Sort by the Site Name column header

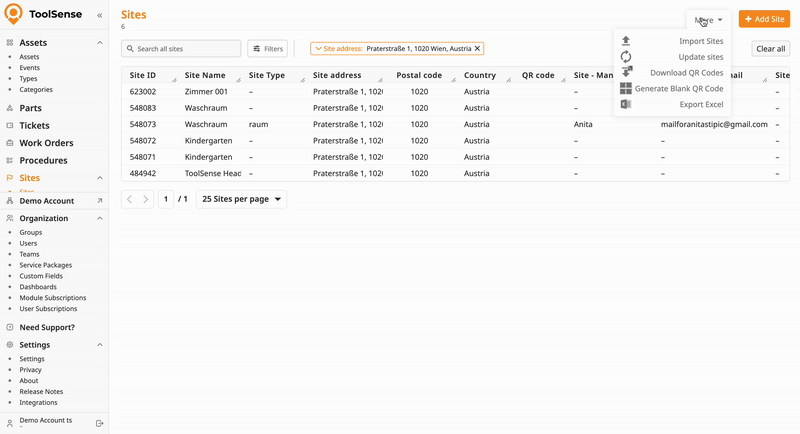[205, 75]
